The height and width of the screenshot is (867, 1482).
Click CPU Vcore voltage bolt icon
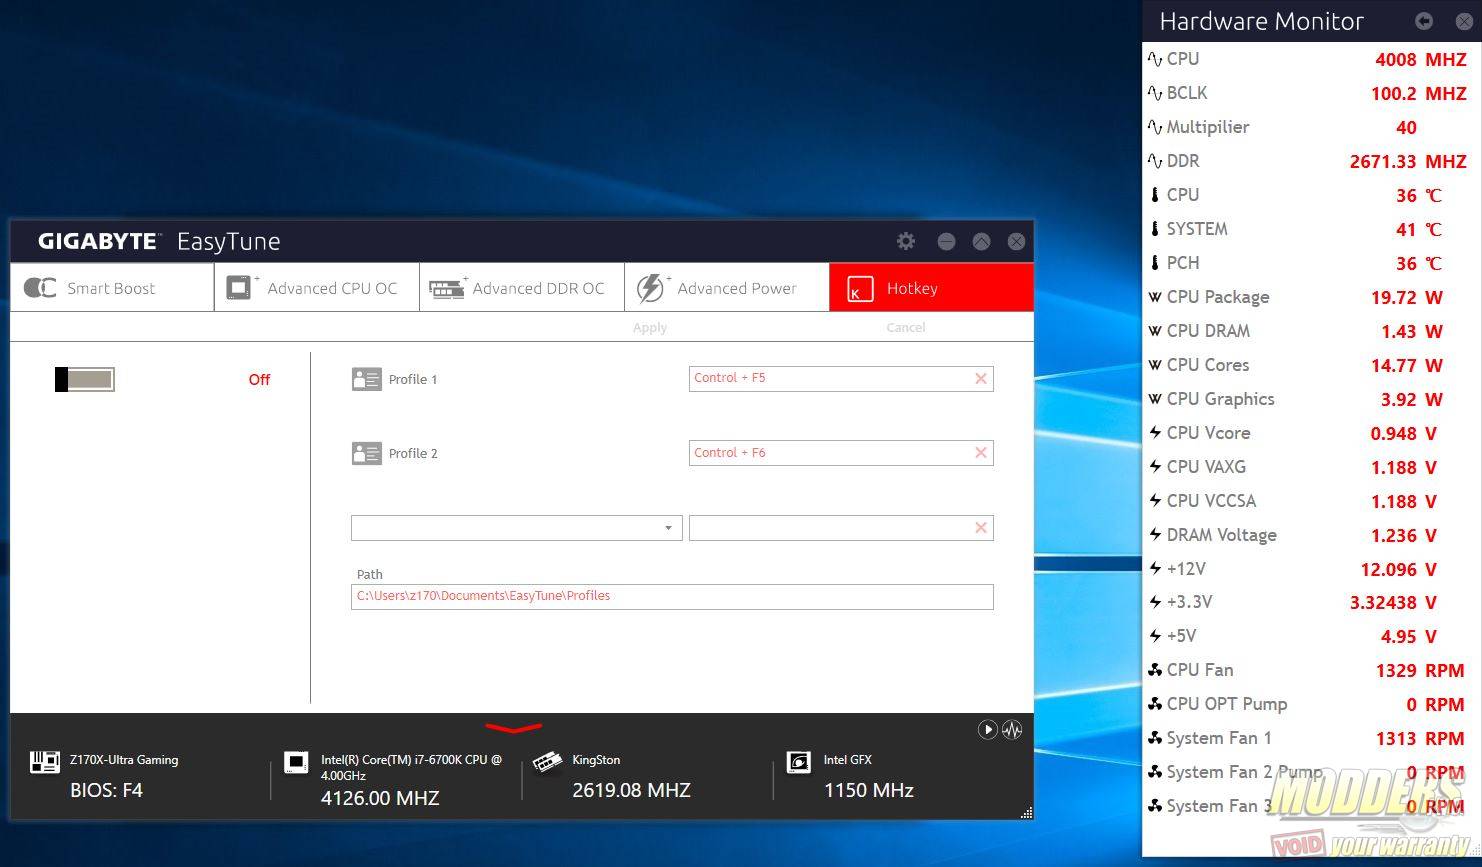tap(1155, 433)
